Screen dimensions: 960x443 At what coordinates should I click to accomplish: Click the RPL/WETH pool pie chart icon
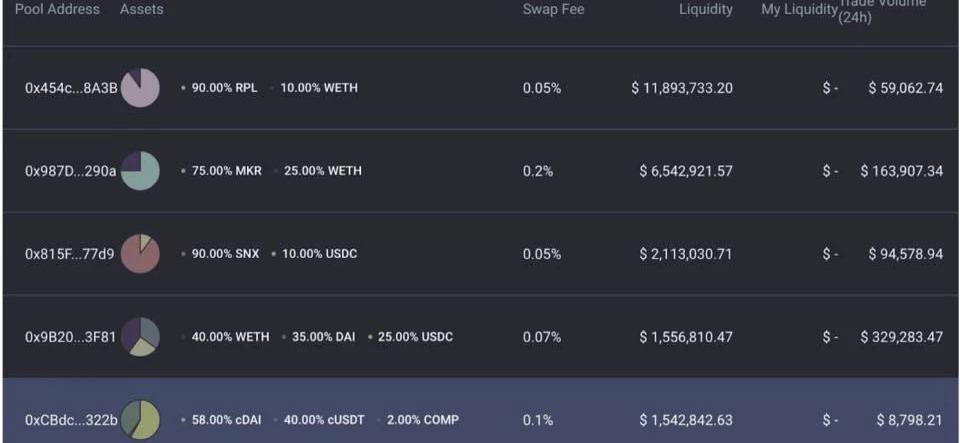140,88
